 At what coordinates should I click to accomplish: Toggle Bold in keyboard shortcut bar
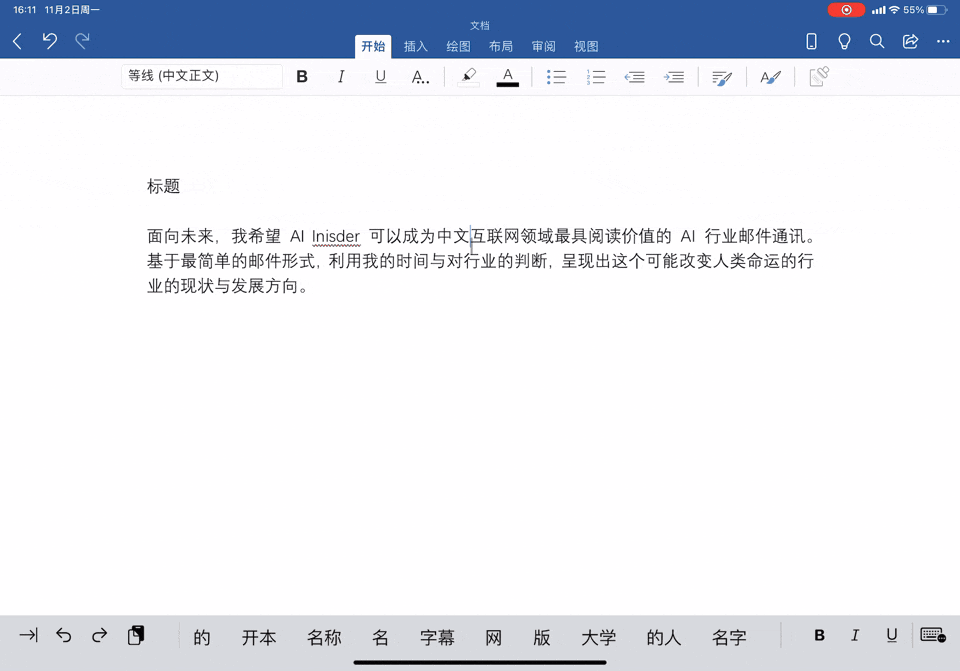coord(819,635)
